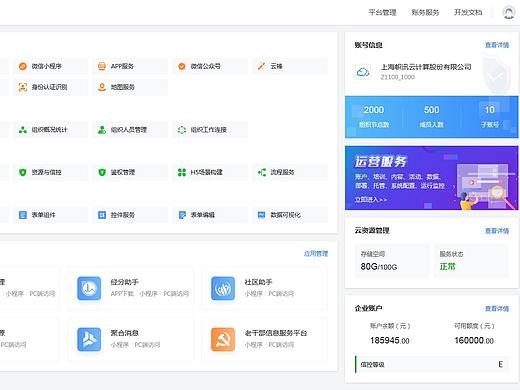The height and width of the screenshot is (390, 520).
Task: Click the 企业账户 panel heading
Action: coord(368,308)
